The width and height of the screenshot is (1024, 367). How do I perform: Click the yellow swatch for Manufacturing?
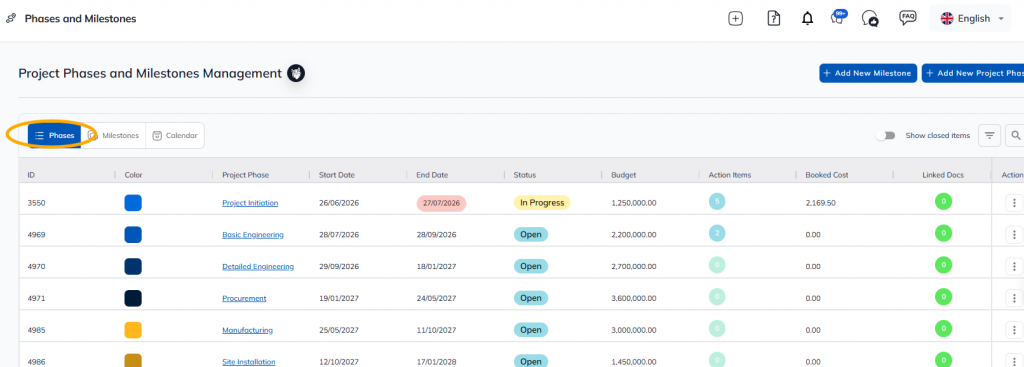[x=133, y=330]
